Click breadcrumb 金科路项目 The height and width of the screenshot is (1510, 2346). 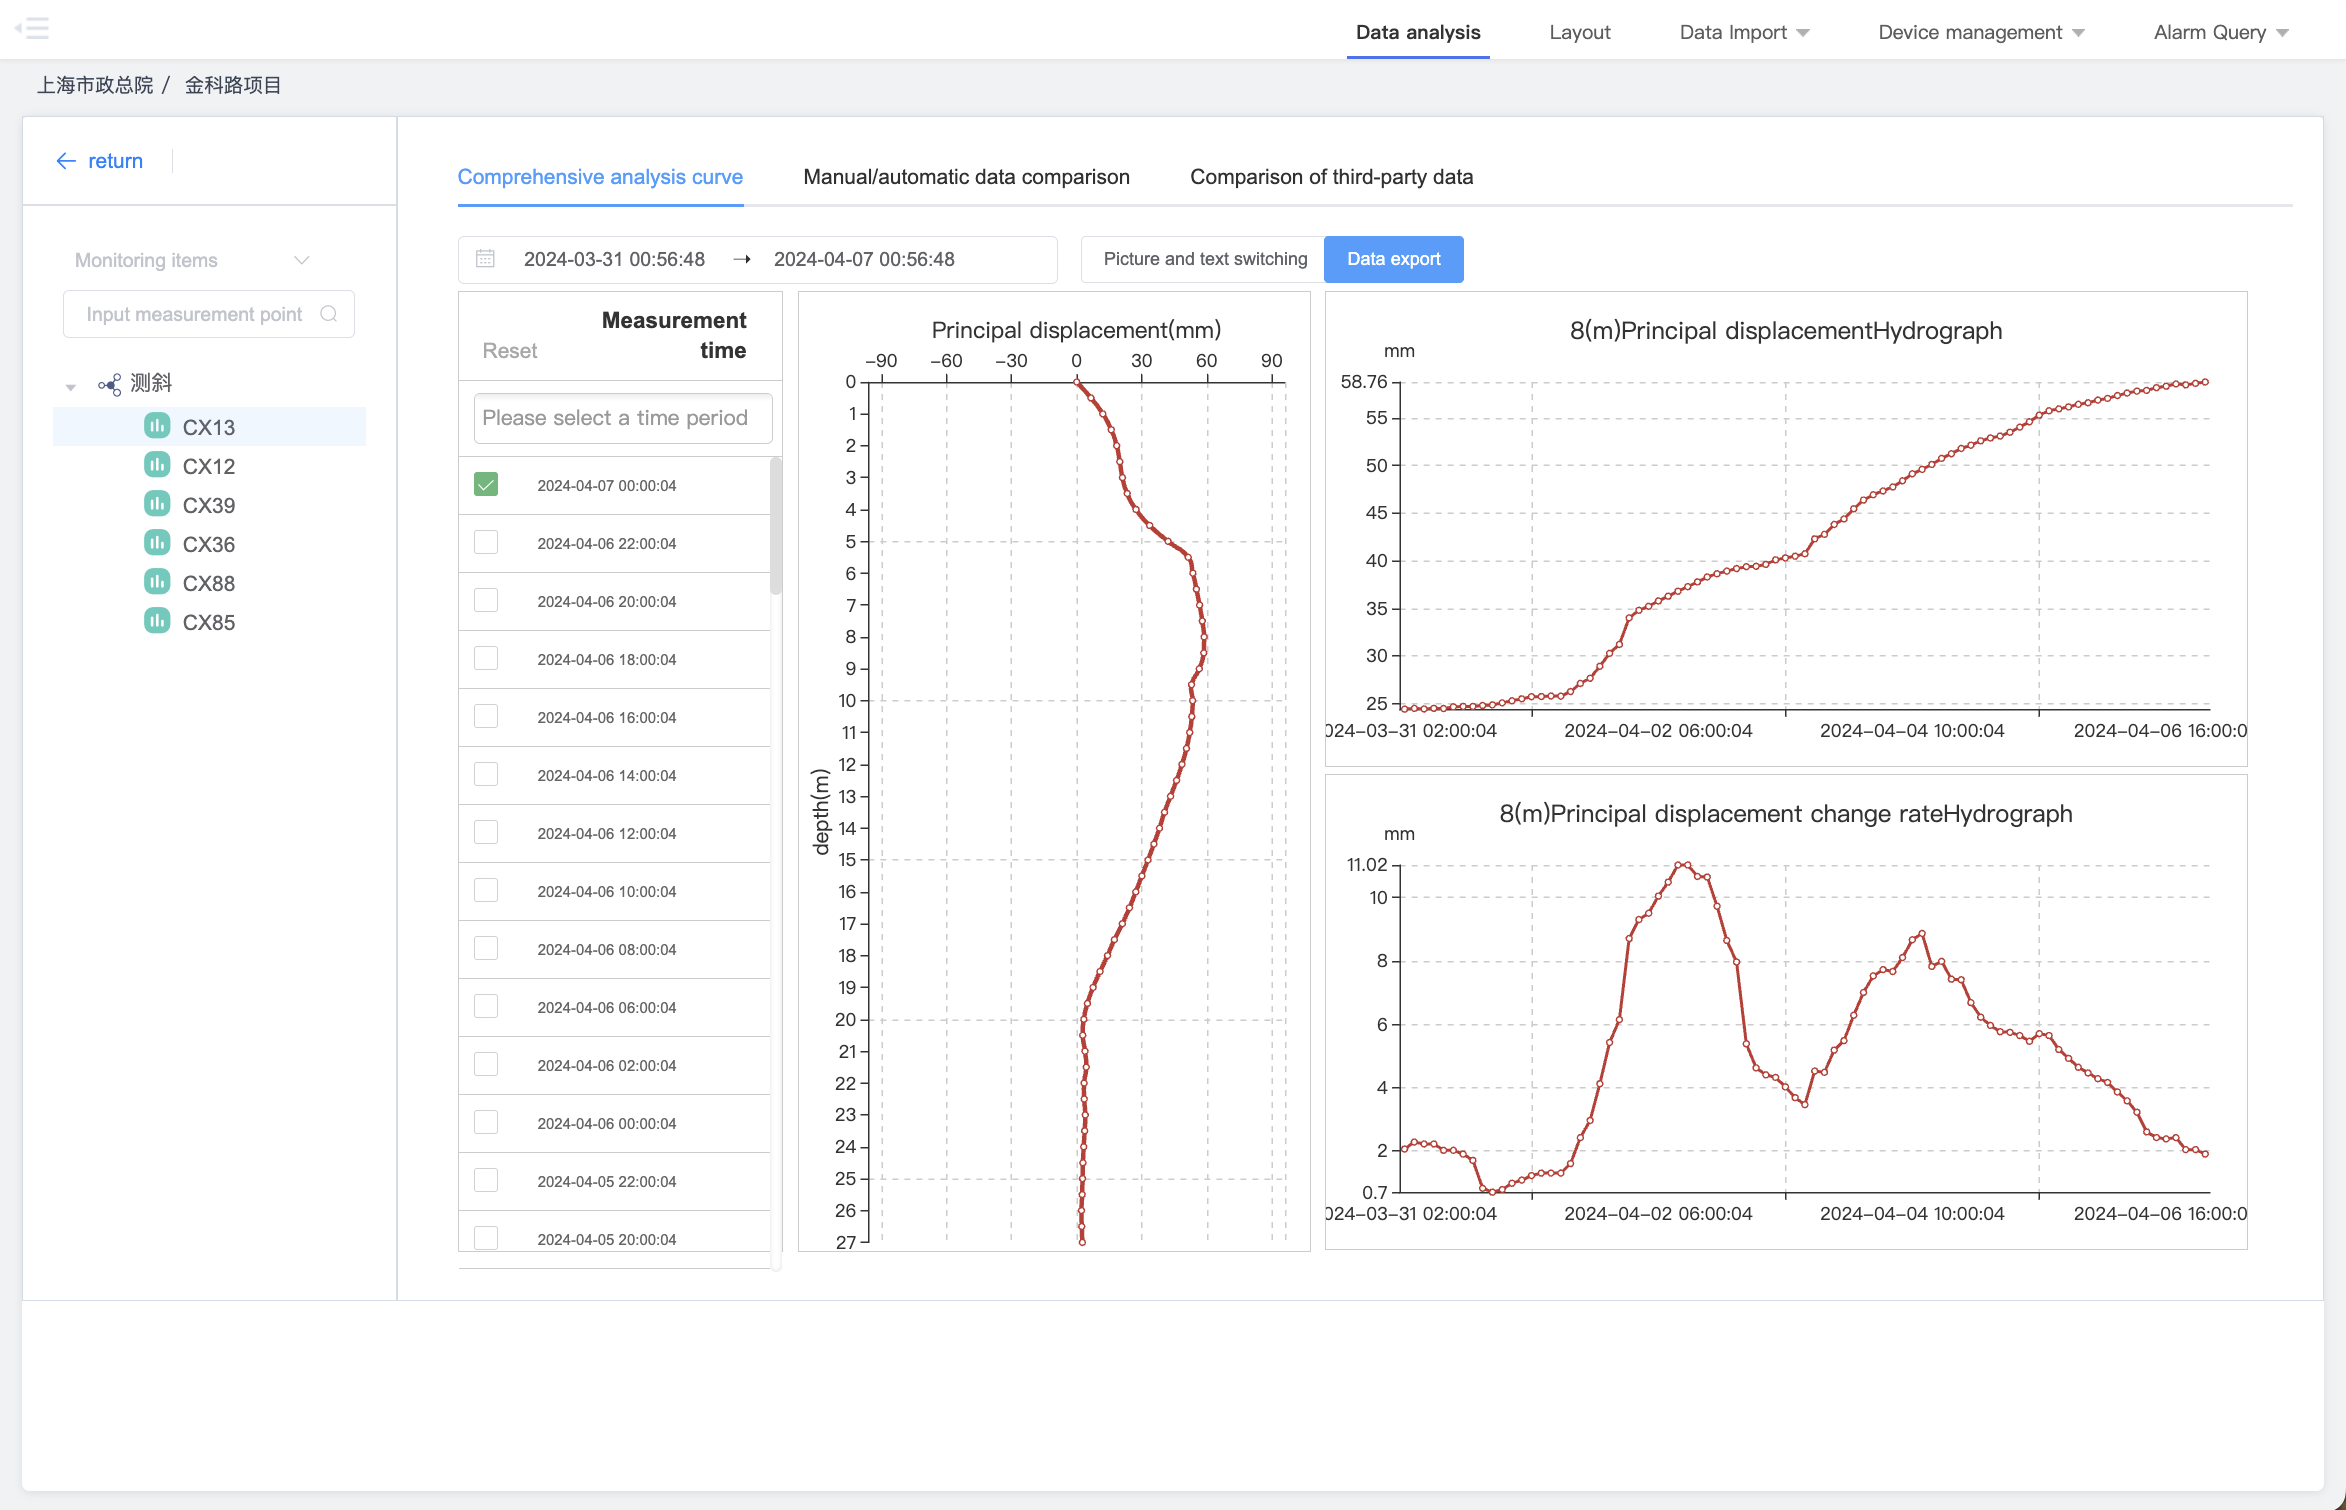(233, 85)
